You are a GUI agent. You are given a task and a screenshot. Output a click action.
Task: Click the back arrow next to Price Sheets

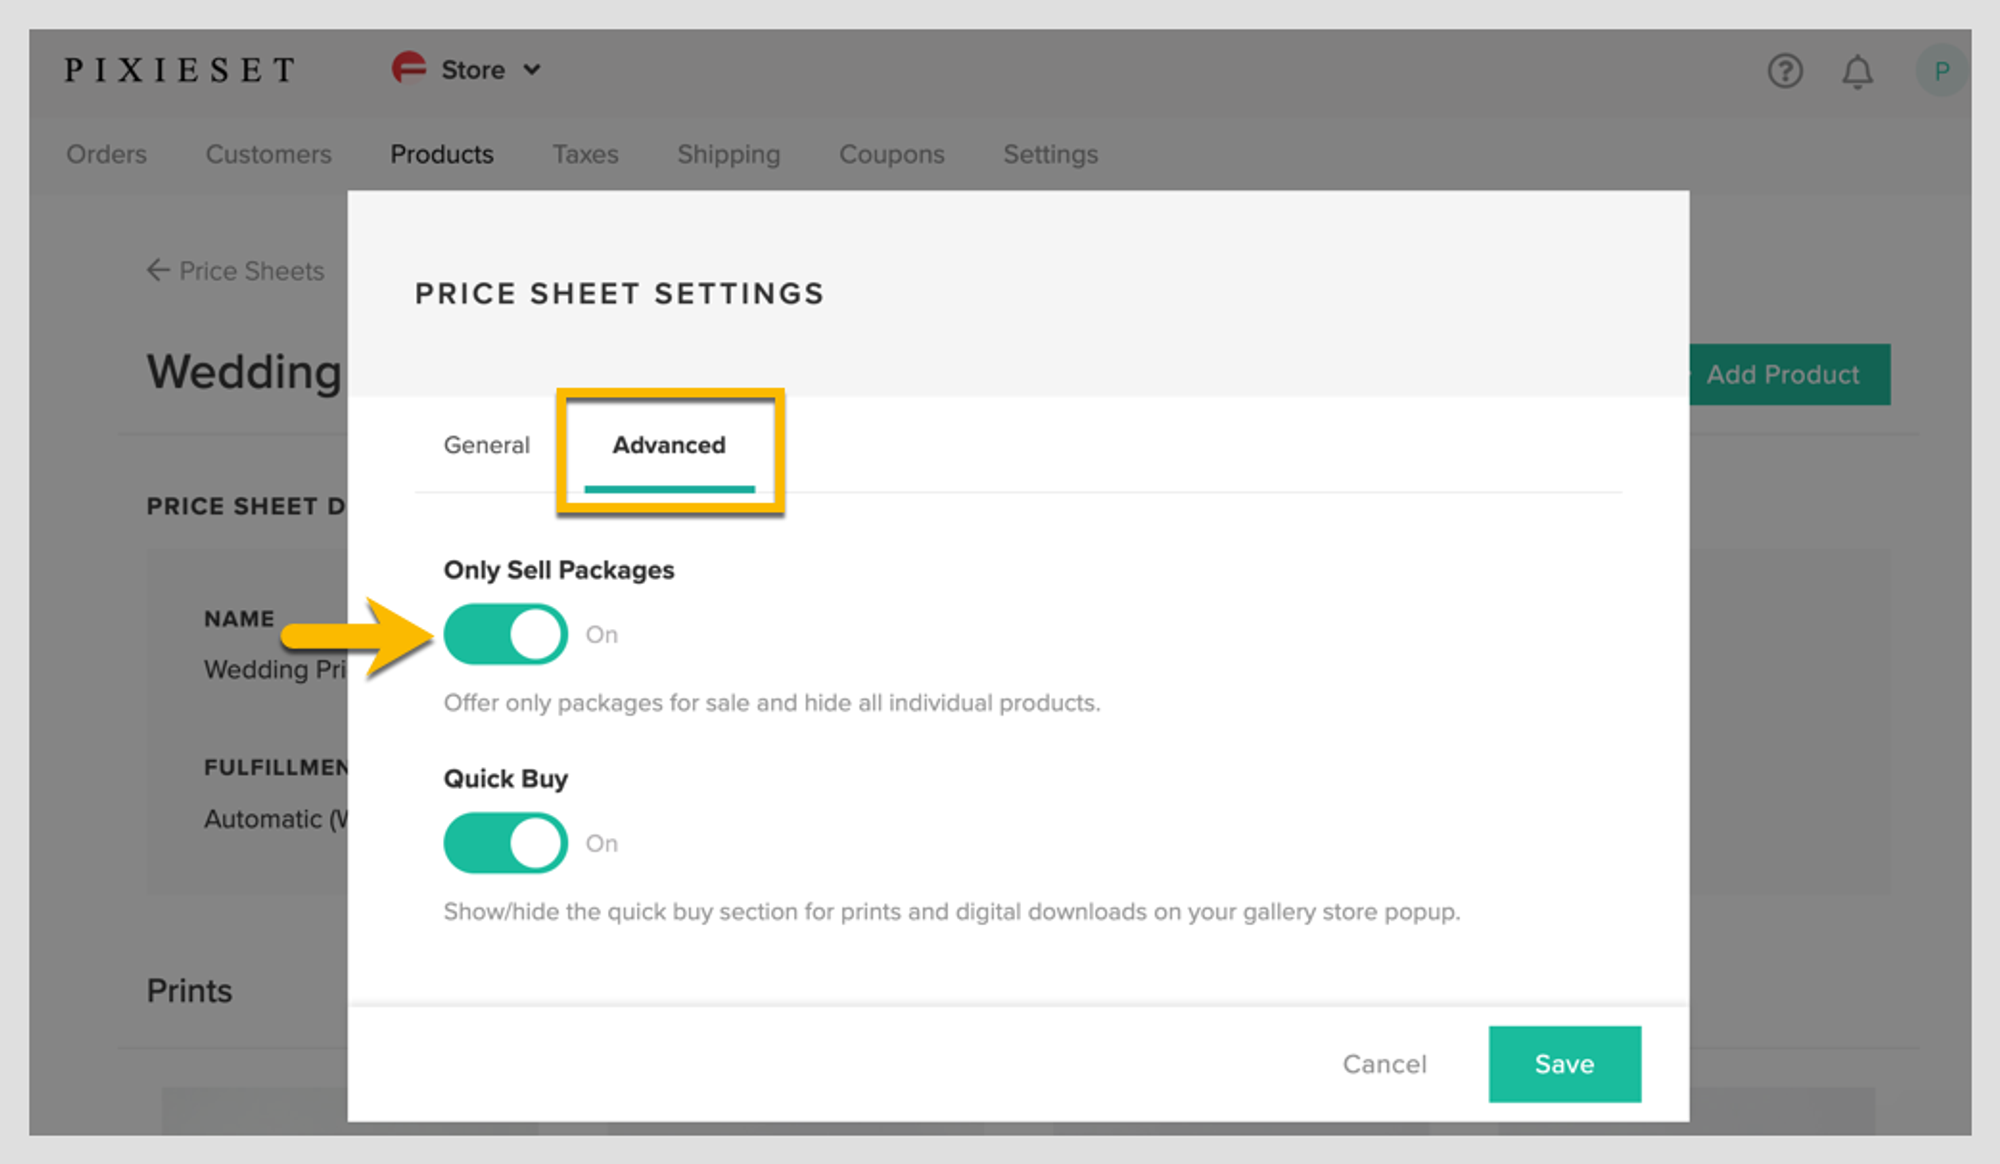tap(157, 270)
